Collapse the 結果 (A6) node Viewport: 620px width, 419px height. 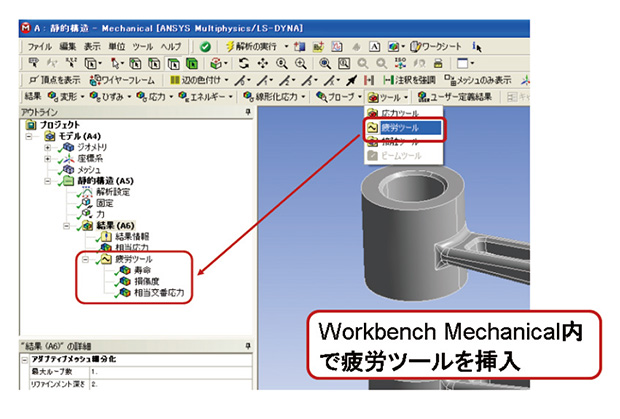click(66, 226)
